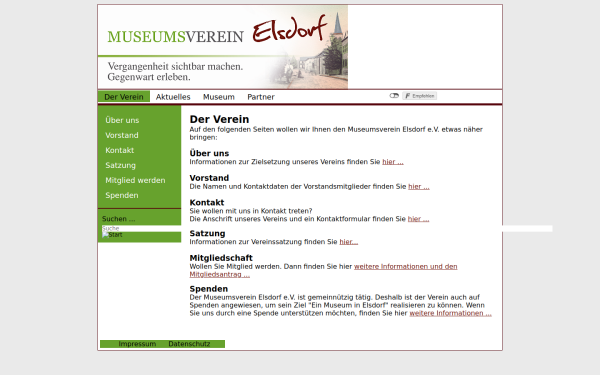Click the 'Kontakt' section heading in content
Image resolution: width=600 pixels, height=375 pixels.
pos(207,202)
